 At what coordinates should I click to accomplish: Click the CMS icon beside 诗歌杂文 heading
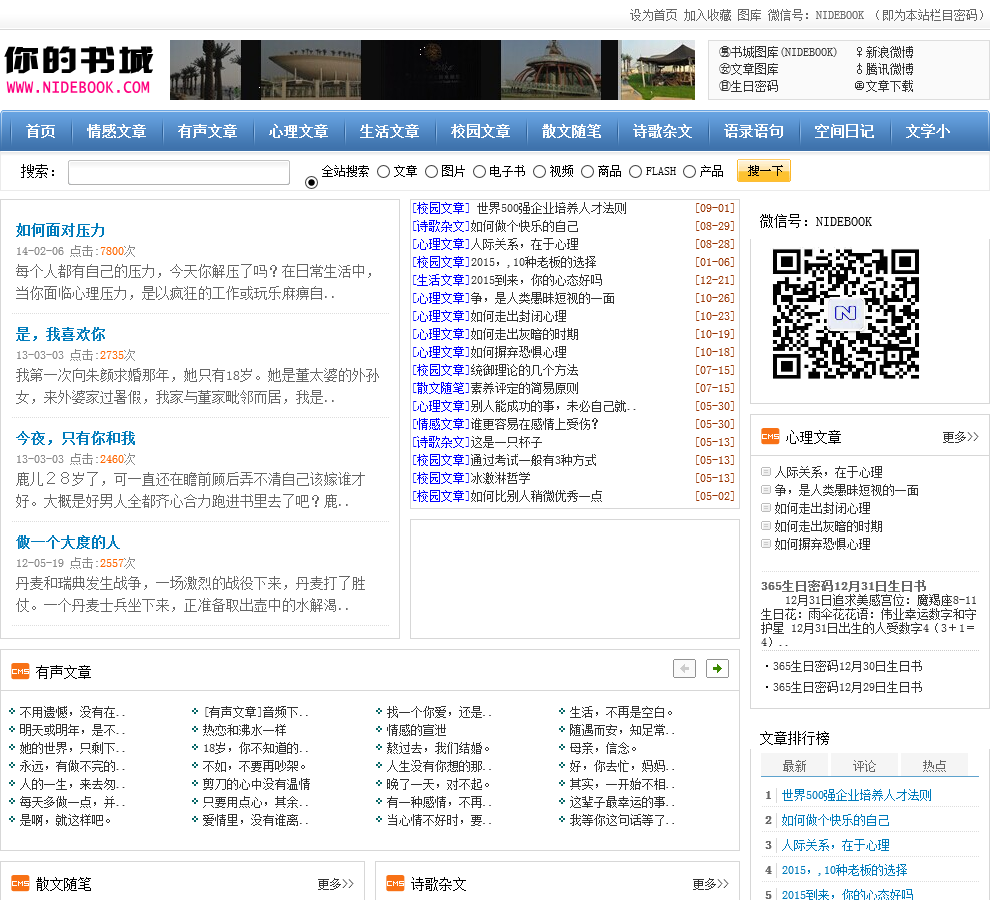395,883
